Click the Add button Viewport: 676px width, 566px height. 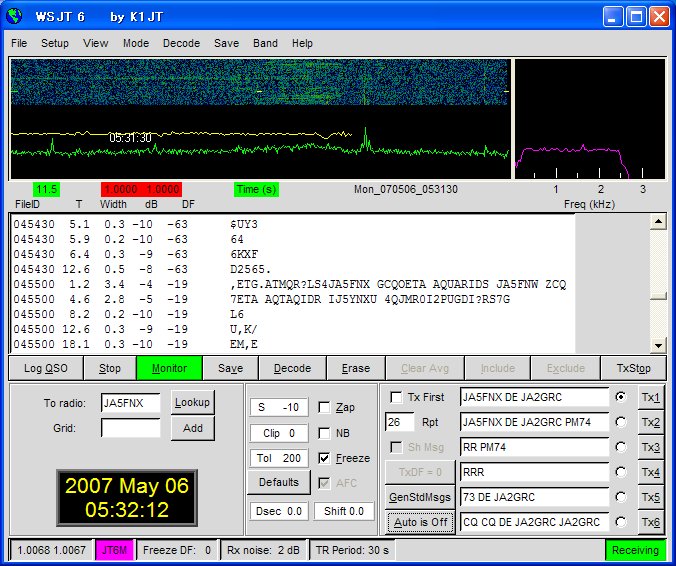[x=192, y=428]
